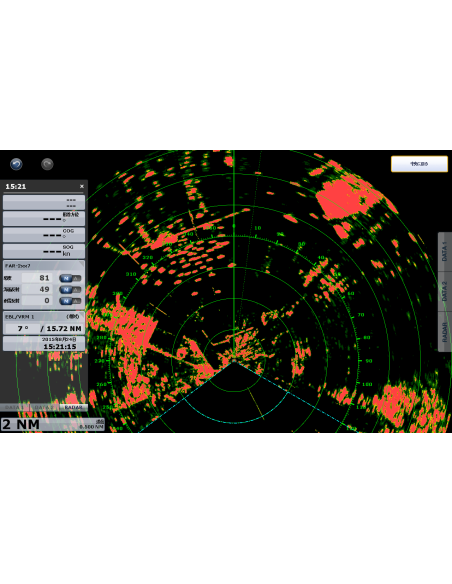Click the EBL bearing field showing 7°
The image size is (452, 584).
pyautogui.click(x=22, y=328)
